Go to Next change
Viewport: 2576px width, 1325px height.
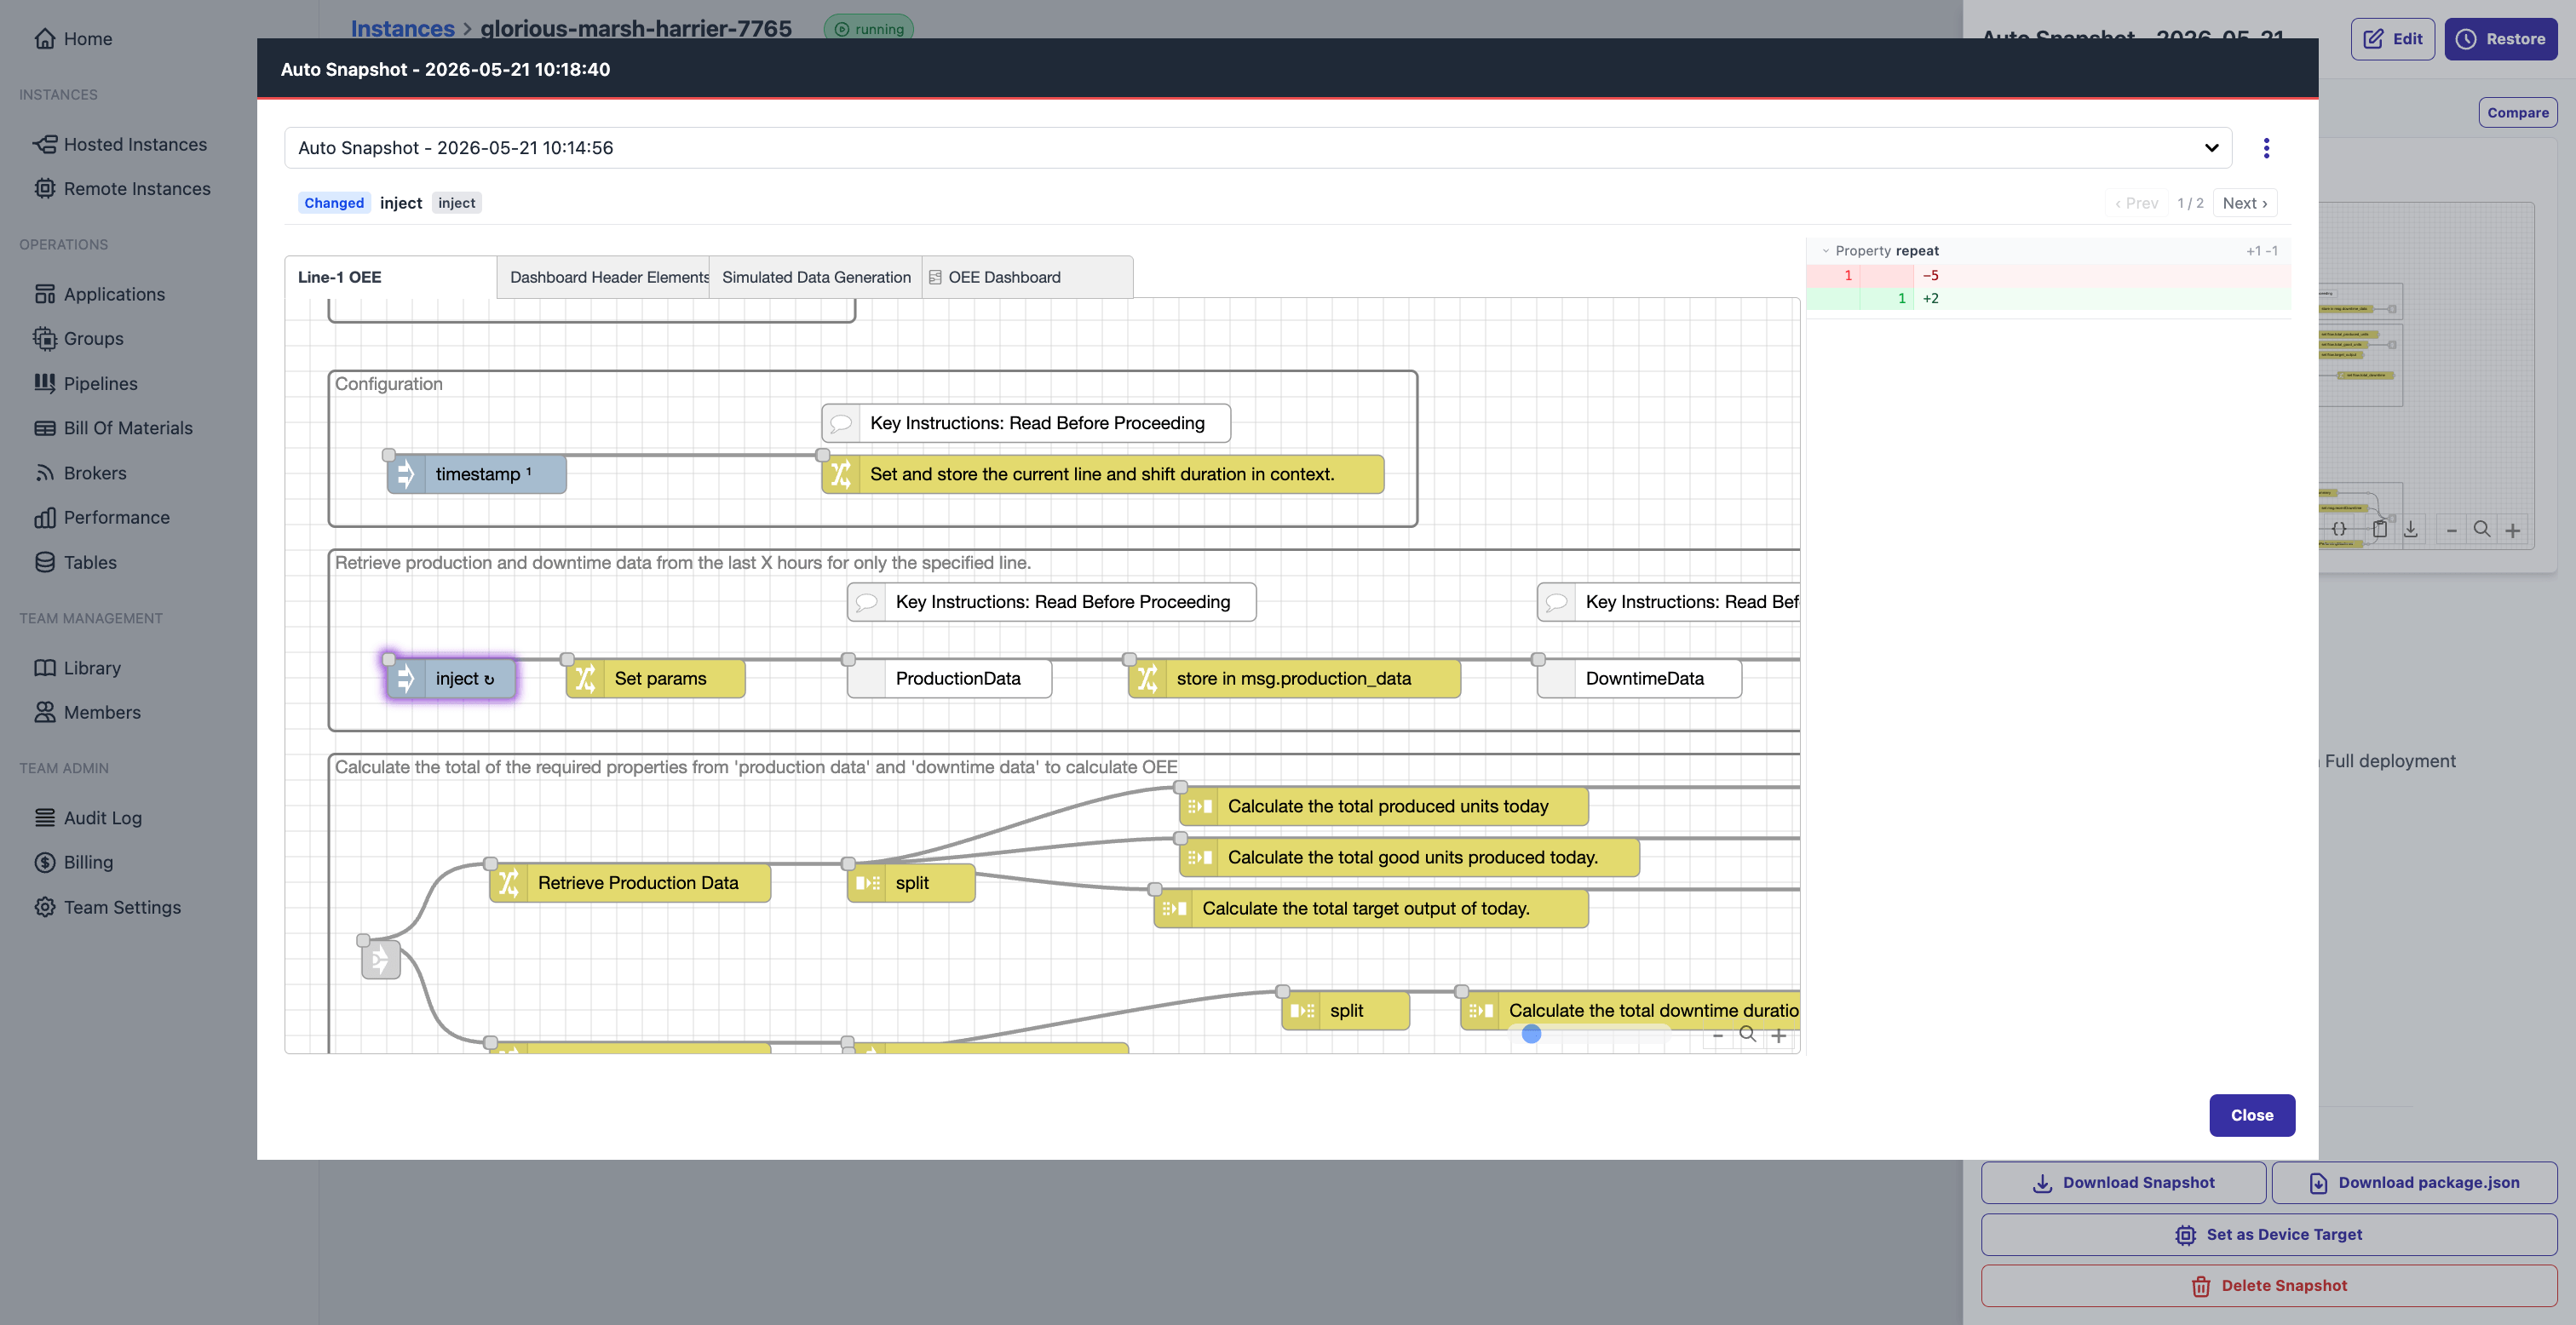click(x=2244, y=203)
